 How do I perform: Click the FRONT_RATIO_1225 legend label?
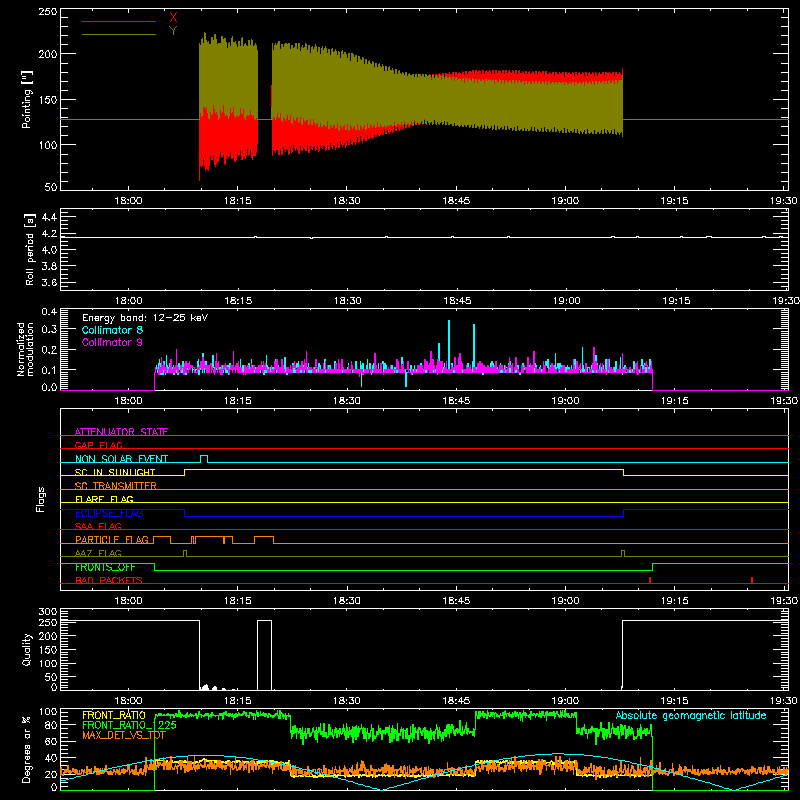(x=130, y=725)
